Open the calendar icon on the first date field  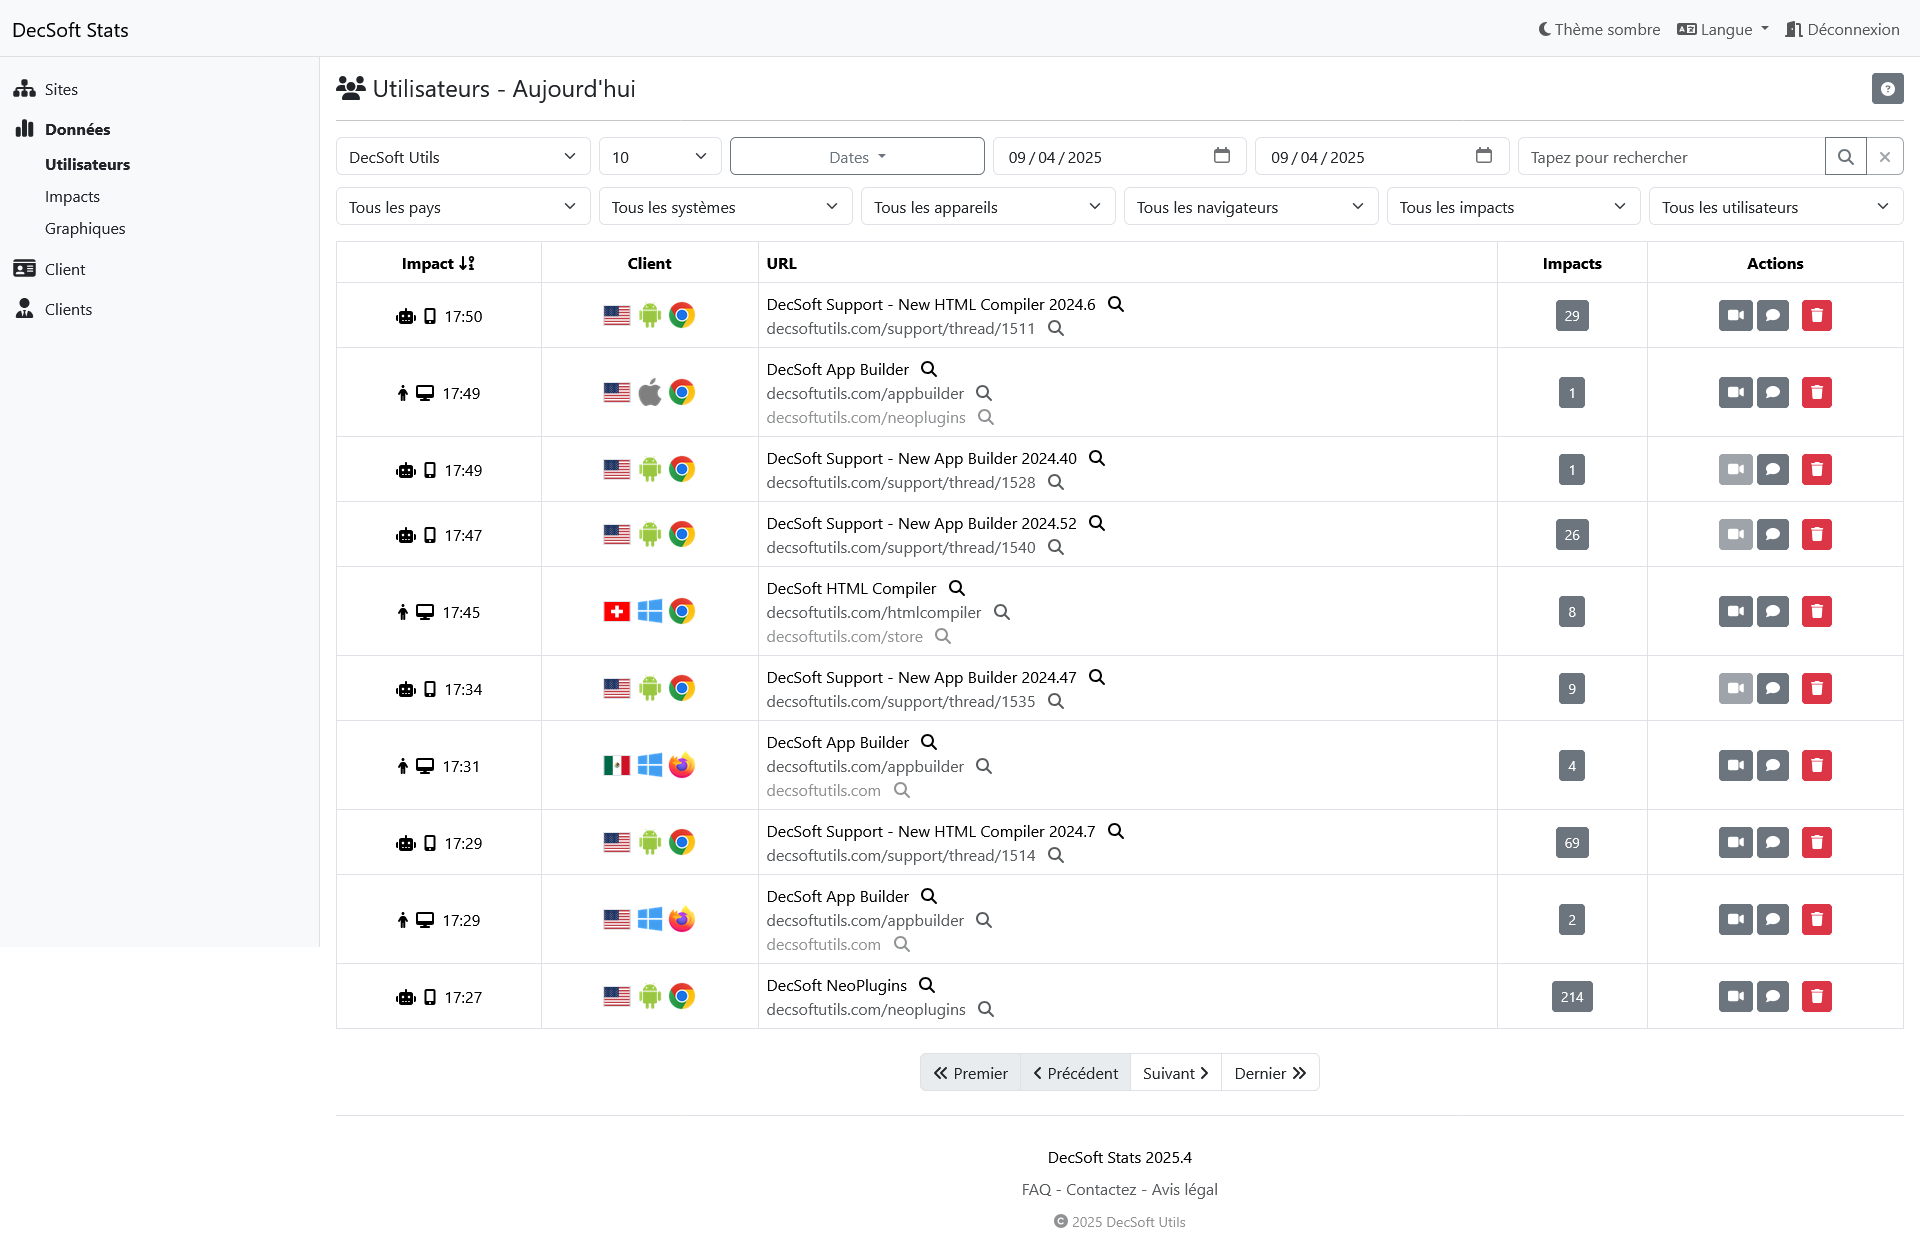point(1222,156)
